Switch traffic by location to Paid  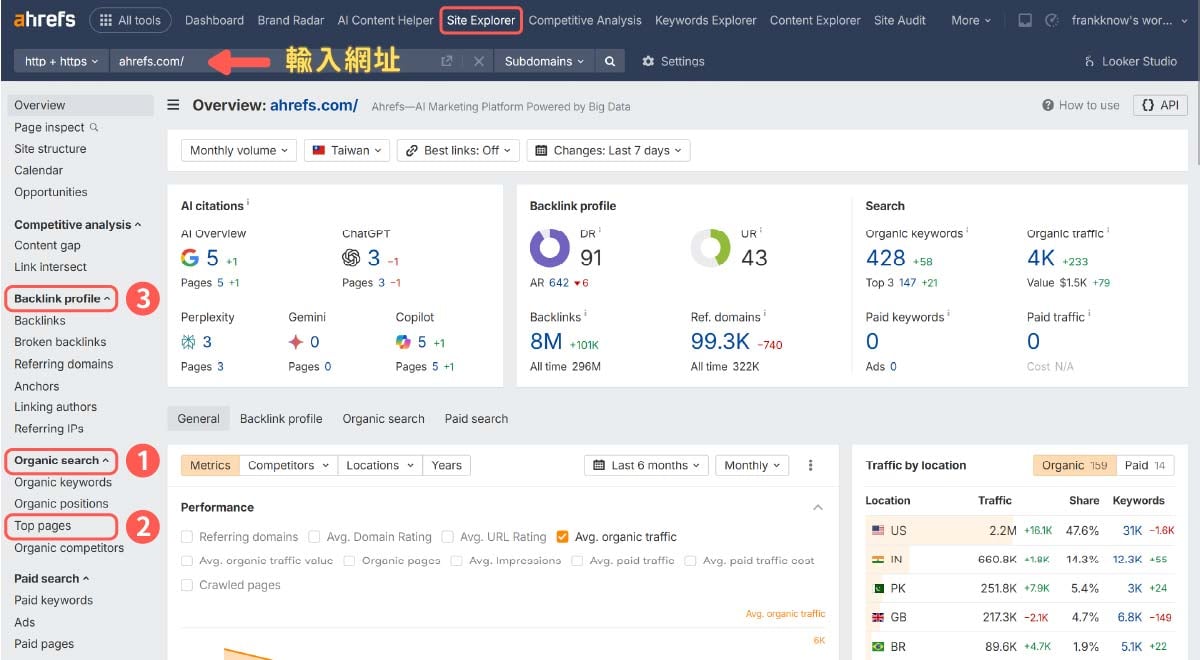pos(1145,465)
